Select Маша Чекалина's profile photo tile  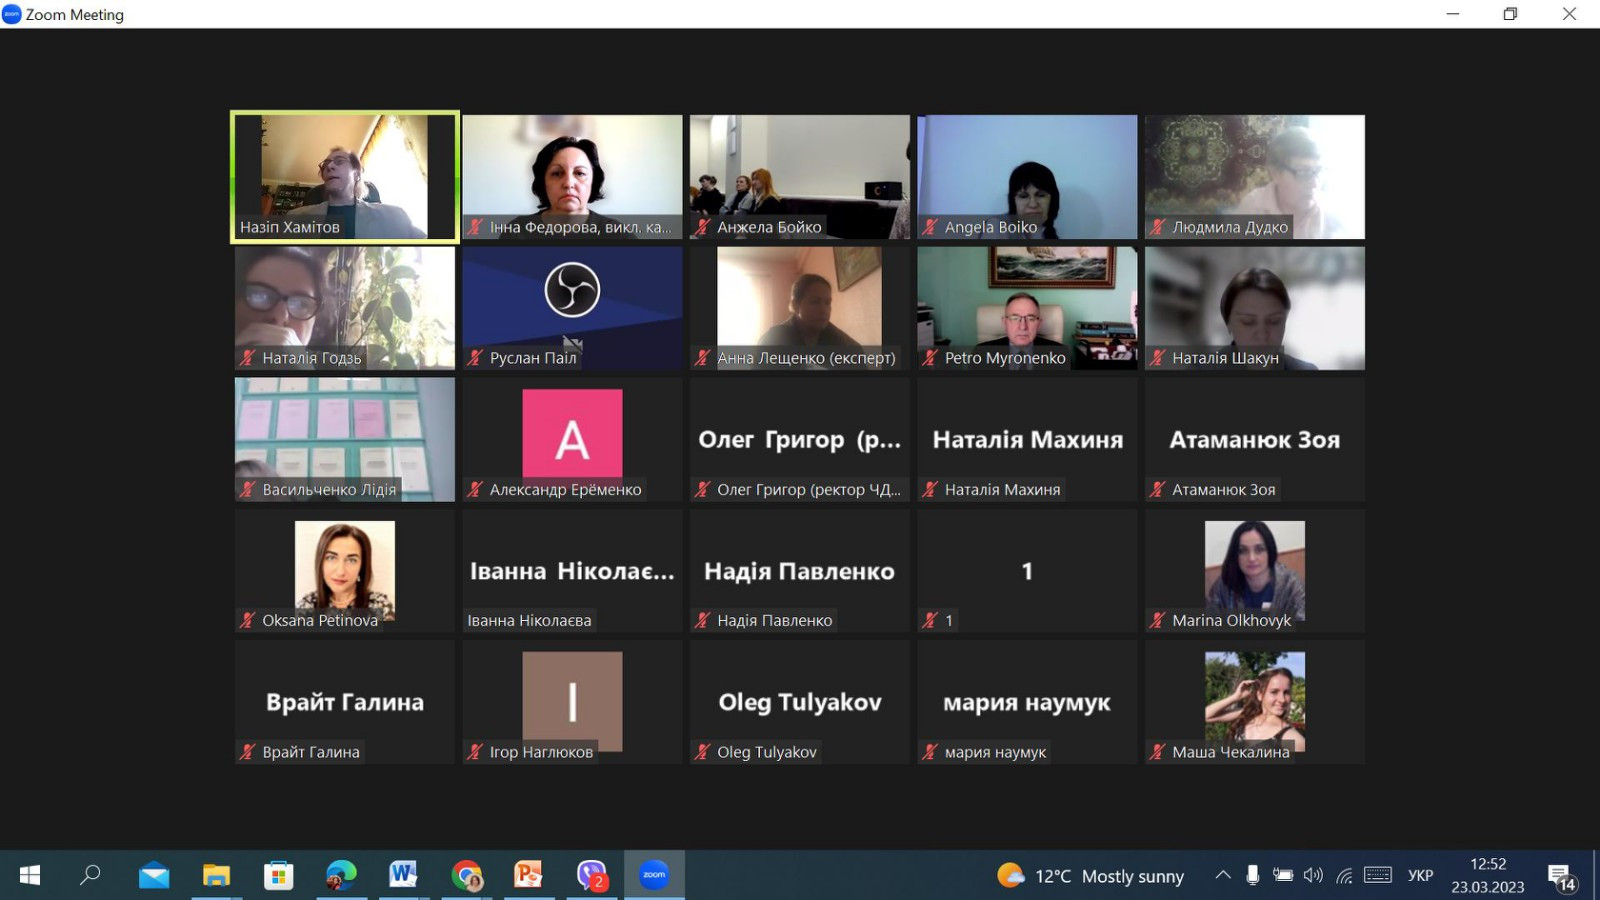pyautogui.click(x=1255, y=702)
